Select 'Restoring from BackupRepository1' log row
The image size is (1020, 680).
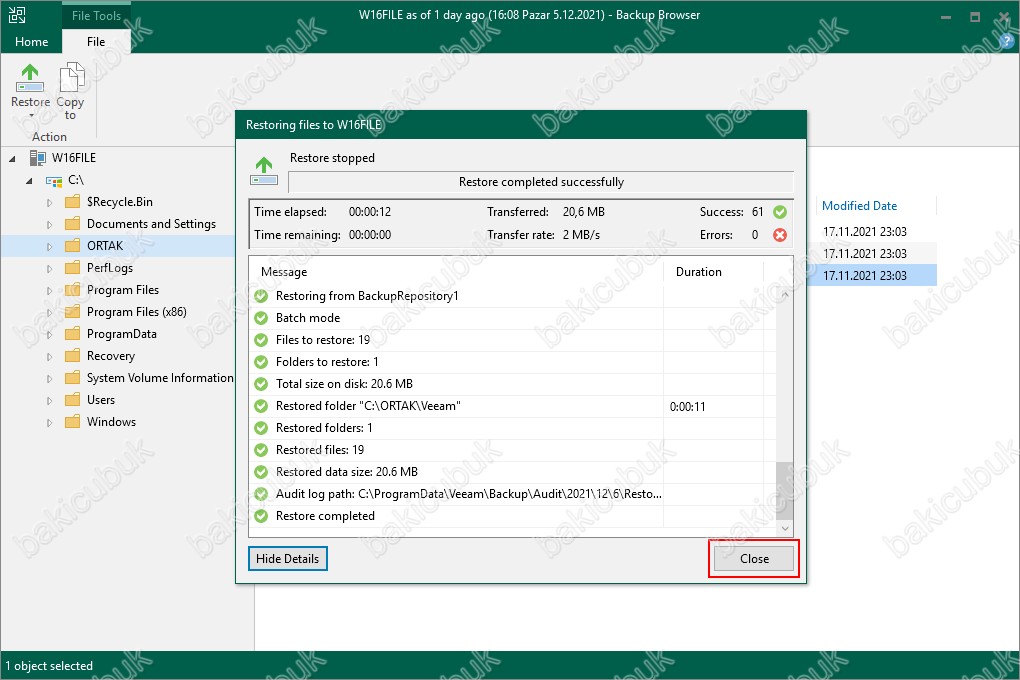point(513,295)
